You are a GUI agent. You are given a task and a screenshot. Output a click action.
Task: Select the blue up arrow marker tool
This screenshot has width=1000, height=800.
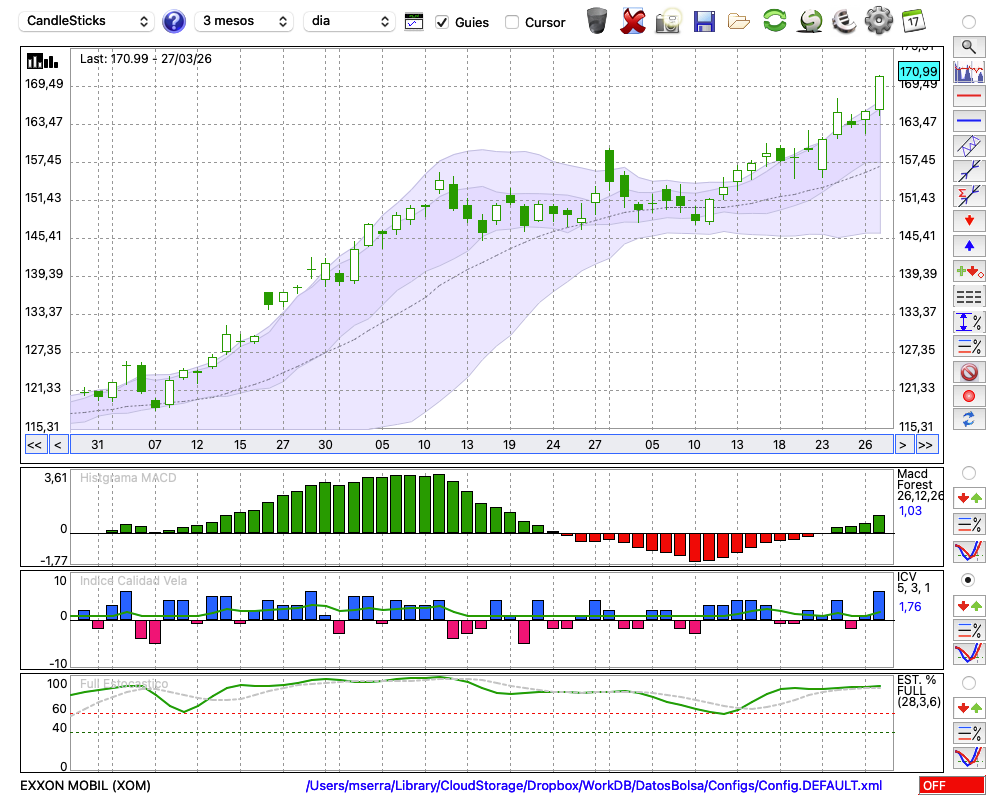(968, 246)
